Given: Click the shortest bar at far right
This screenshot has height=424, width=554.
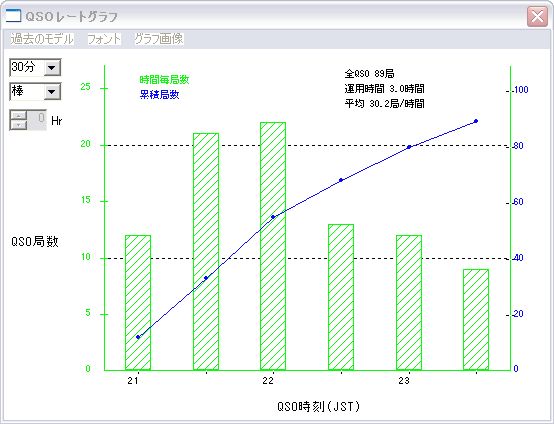Looking at the screenshot, I should coord(476,319).
